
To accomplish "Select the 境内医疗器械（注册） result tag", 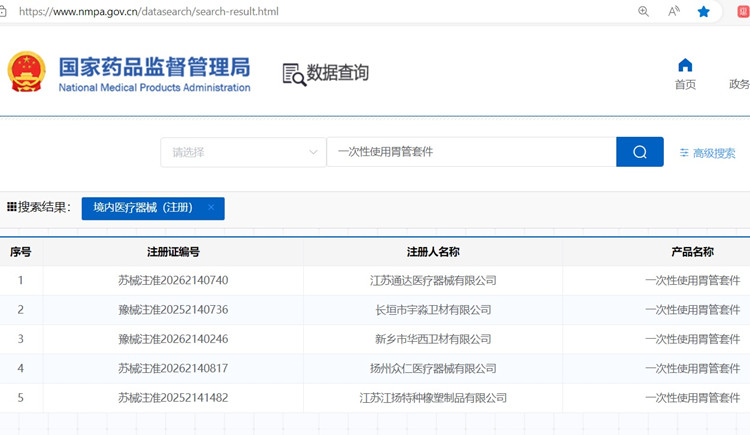I will 153,209.
